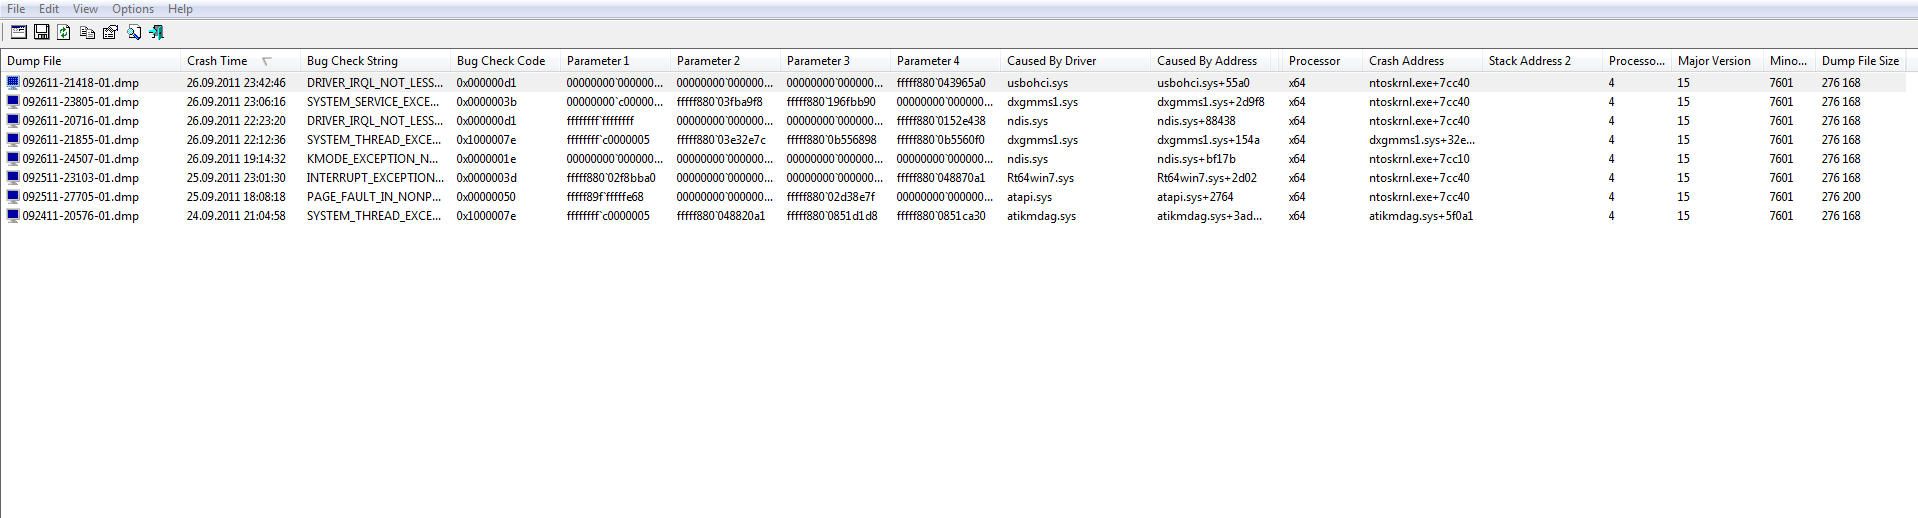Sort by the Dump File column header

34,61
